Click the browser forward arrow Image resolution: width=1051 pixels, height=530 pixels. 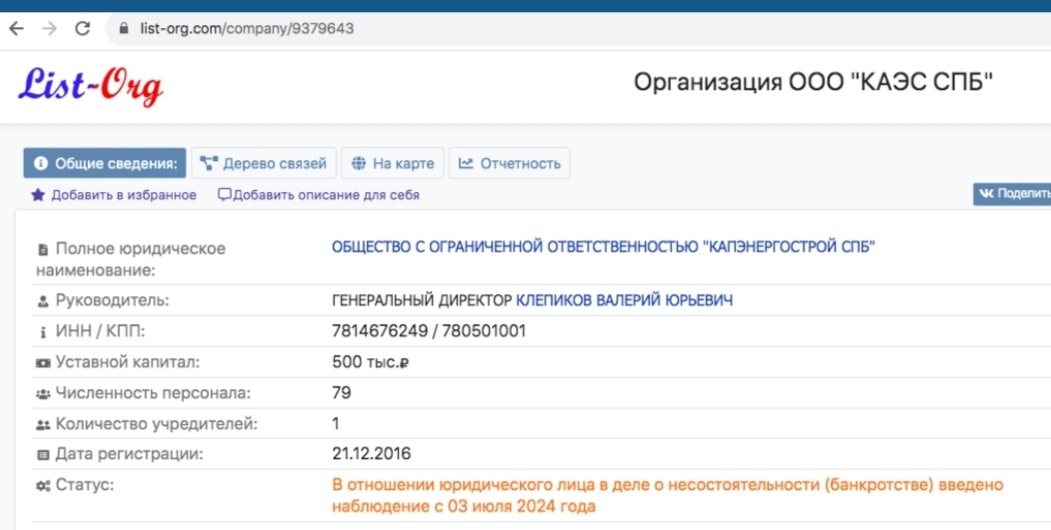point(49,28)
